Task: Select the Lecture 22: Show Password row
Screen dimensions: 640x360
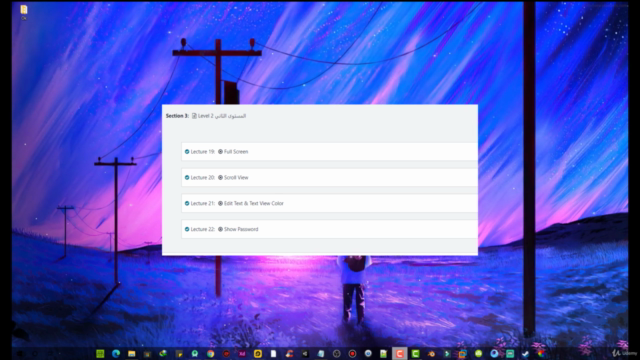Action: pyautogui.click(x=329, y=229)
